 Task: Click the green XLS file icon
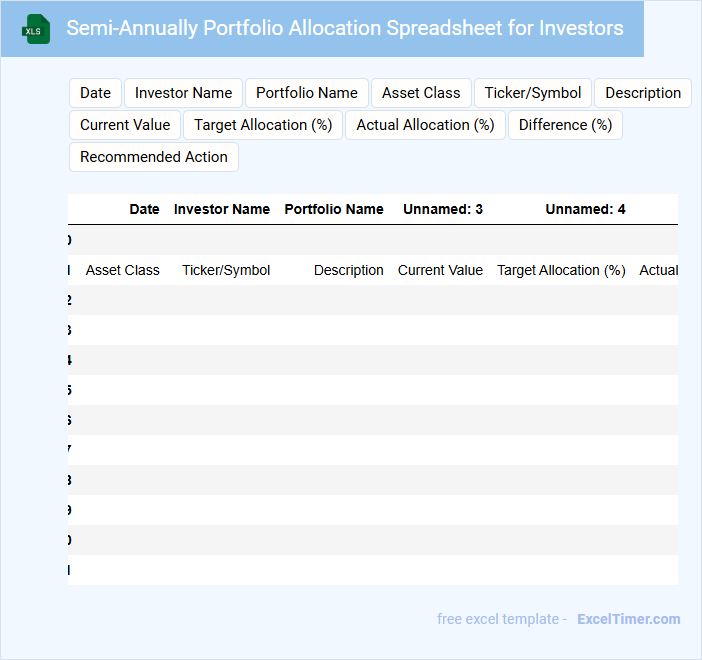click(37, 29)
